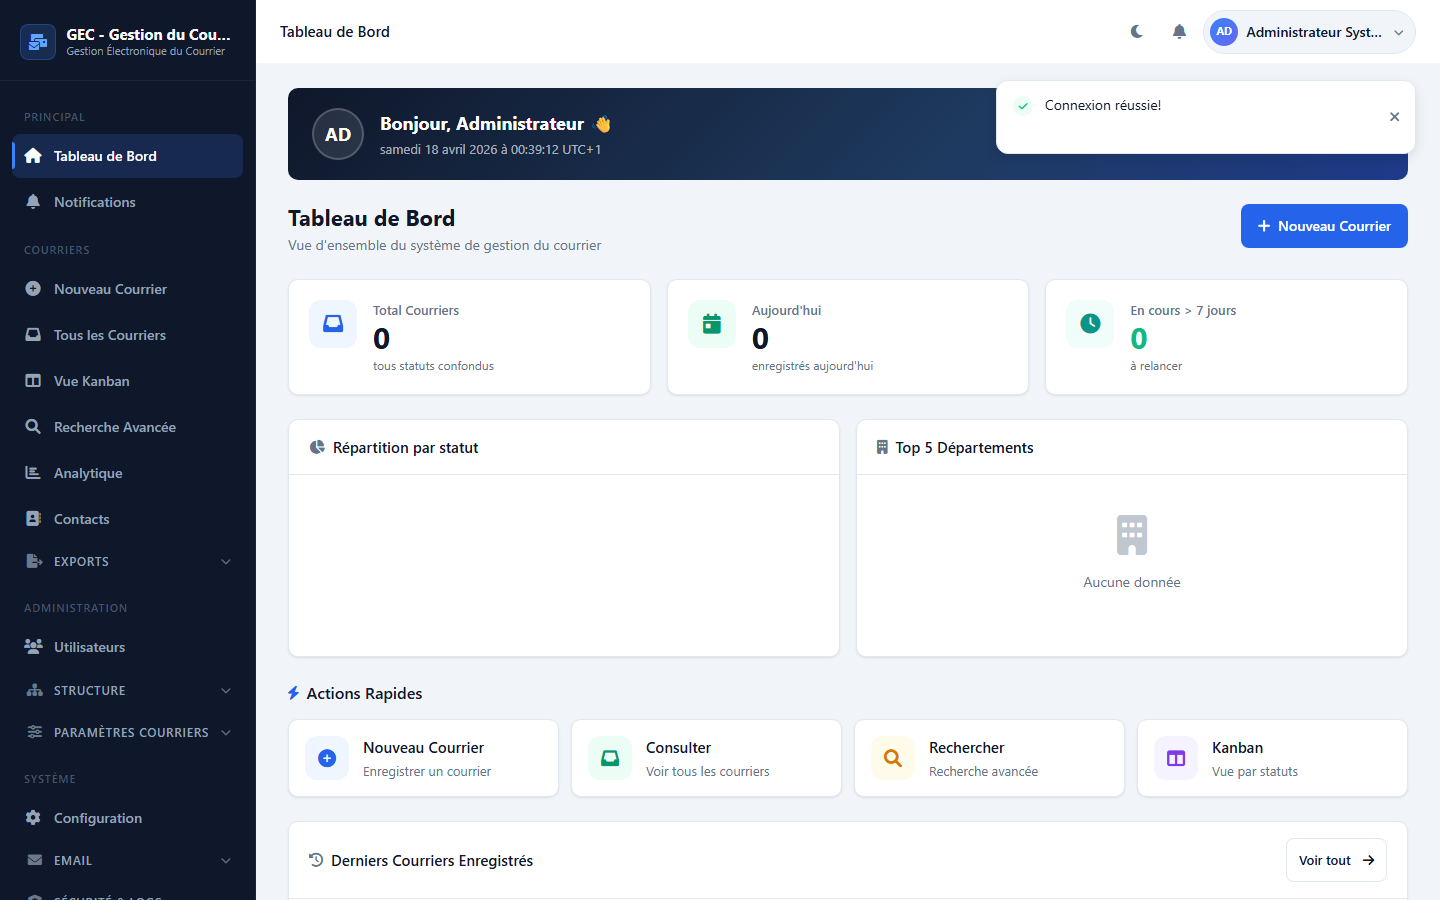Click the Total Courriers inbox icon

(333, 324)
